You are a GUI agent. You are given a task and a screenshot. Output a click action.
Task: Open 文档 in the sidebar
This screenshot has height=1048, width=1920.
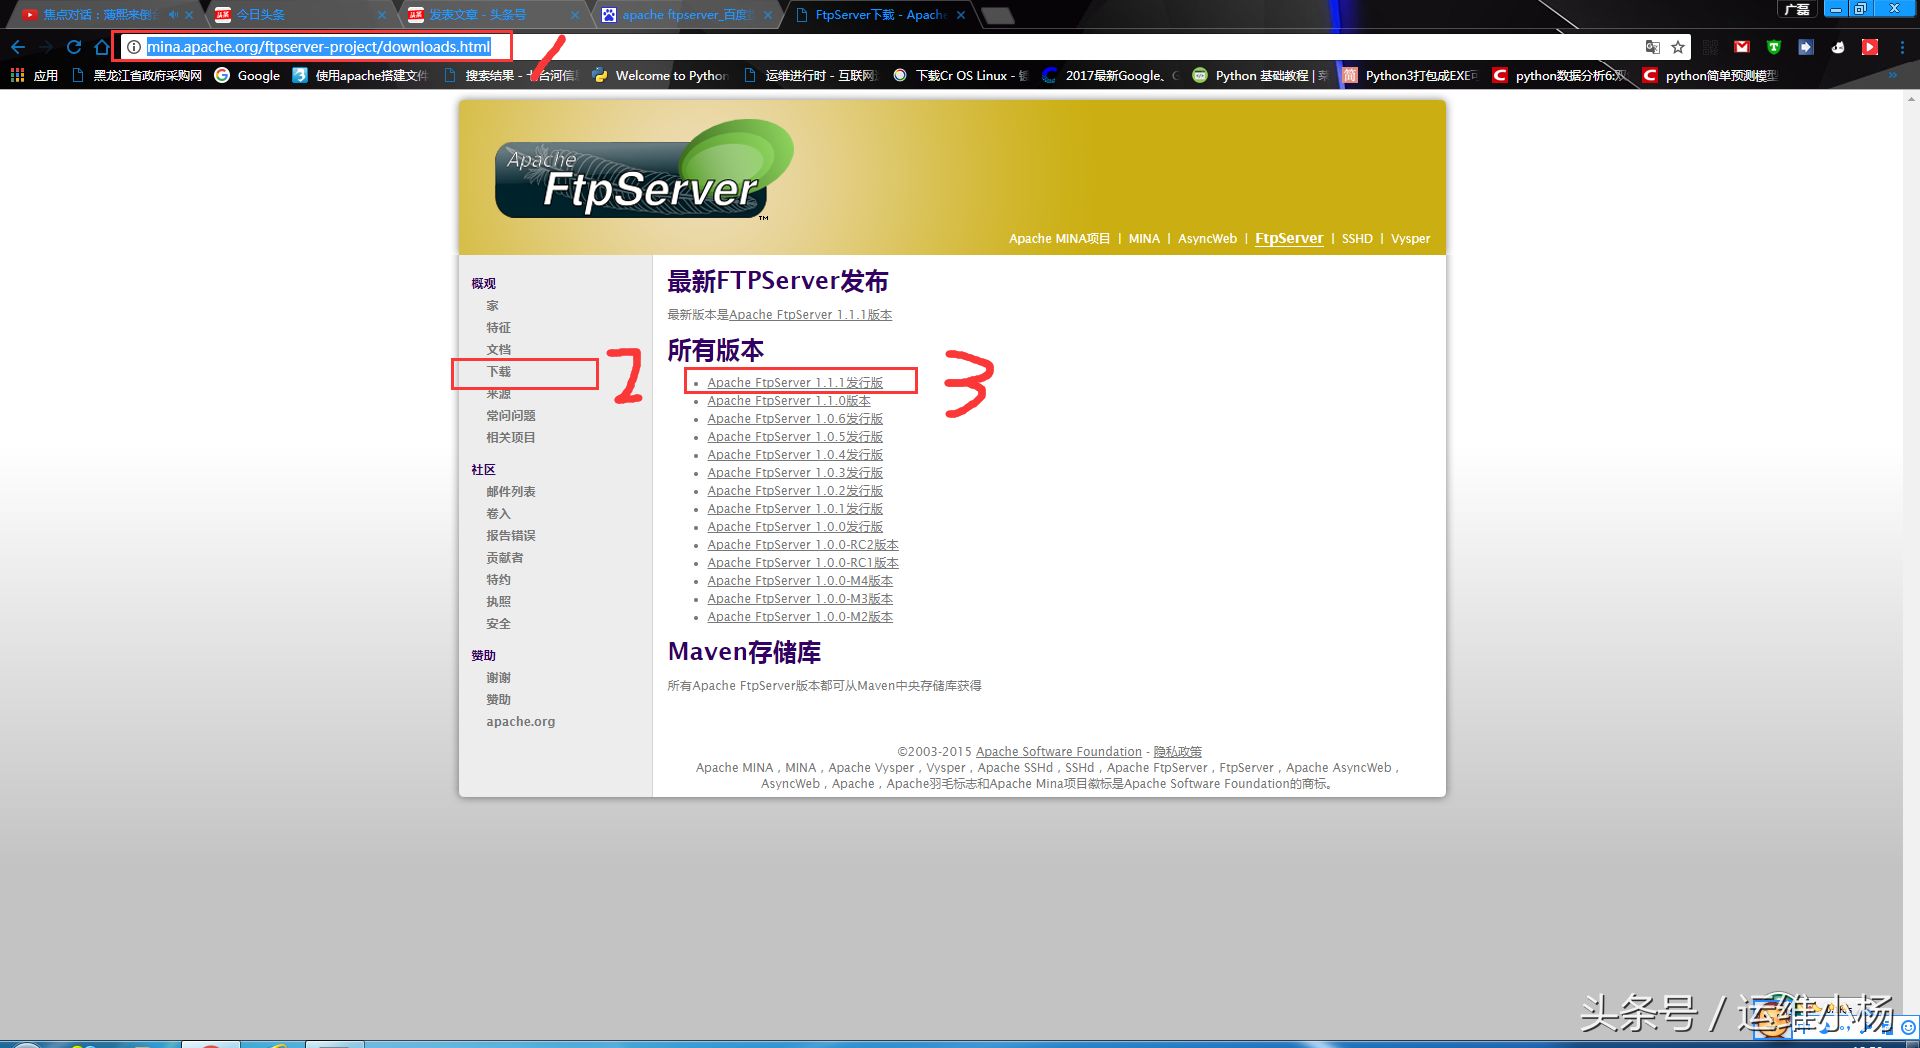click(x=498, y=350)
